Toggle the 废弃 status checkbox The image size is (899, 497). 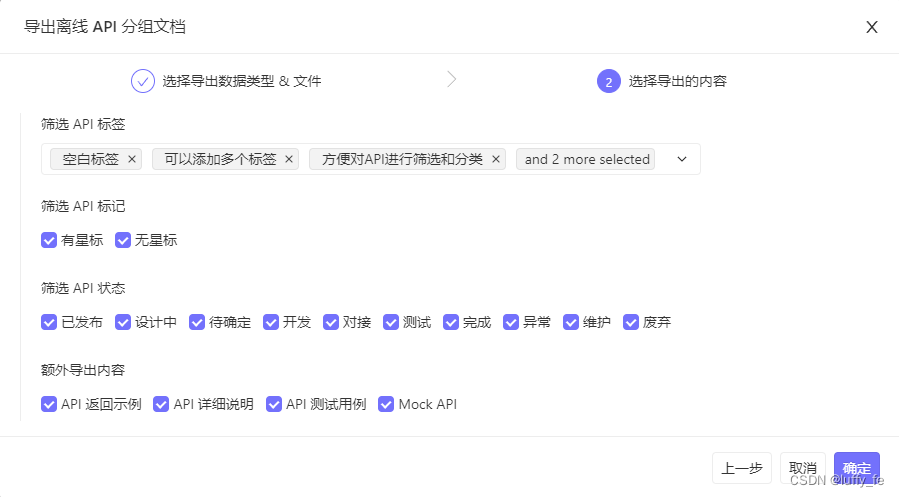click(631, 322)
